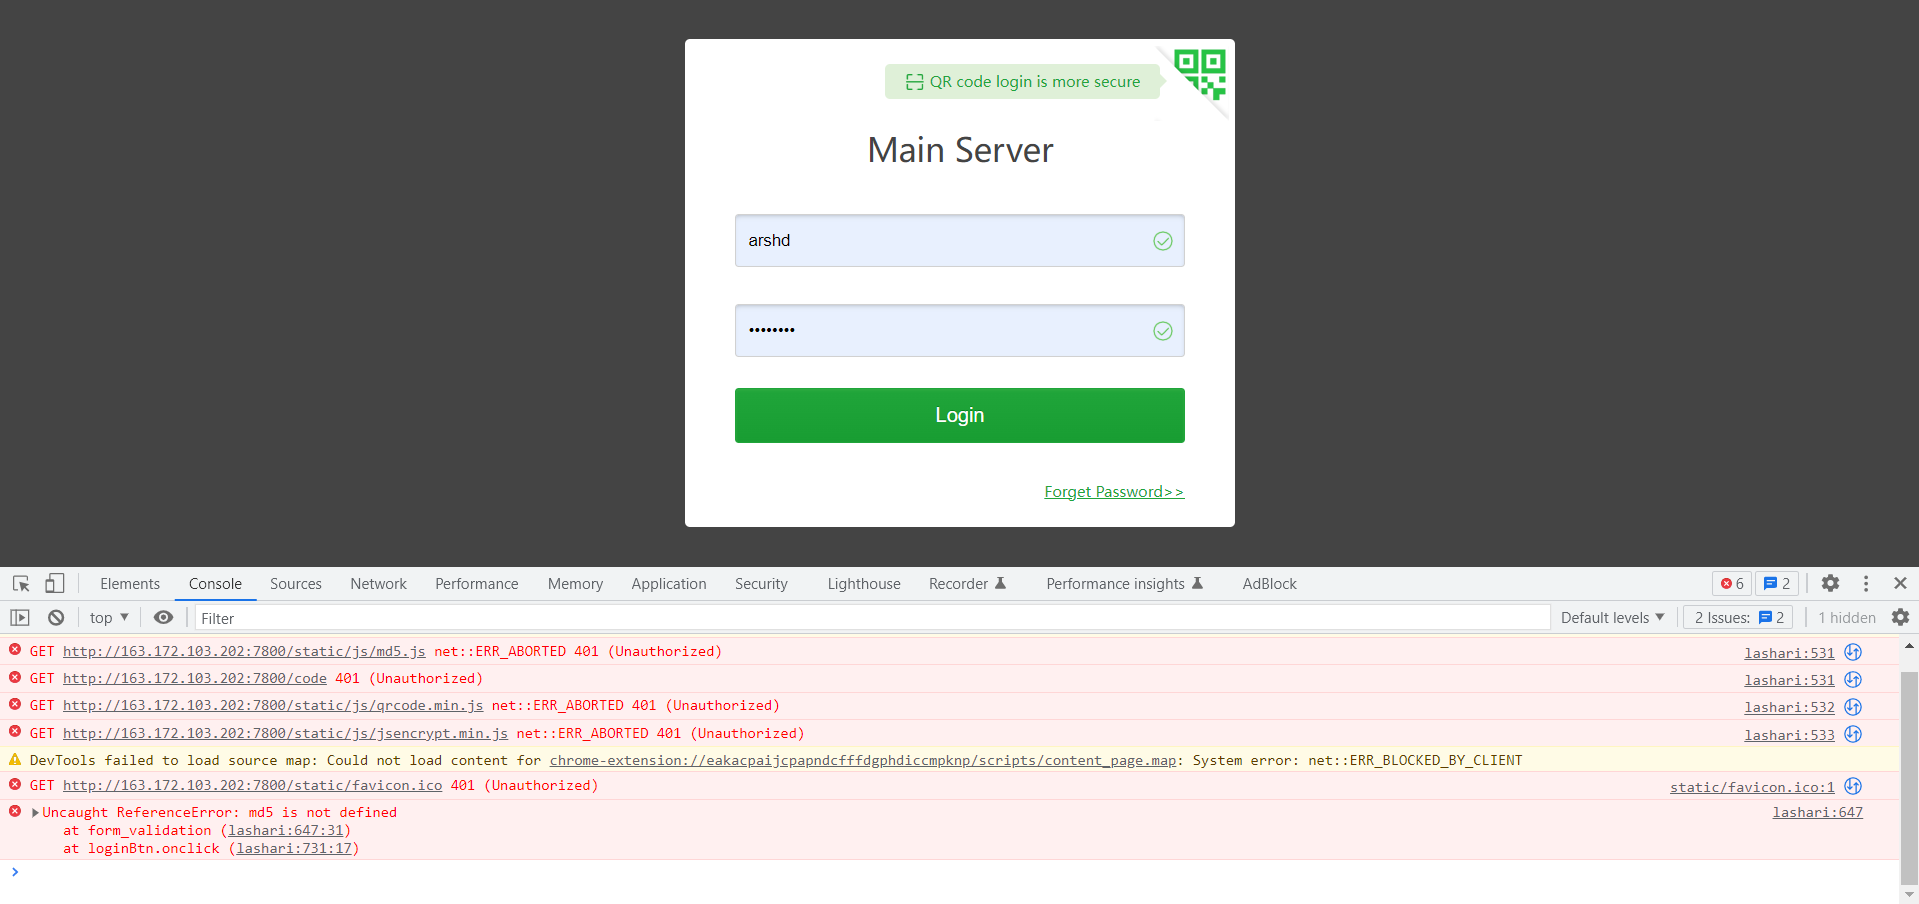Screen dimensions: 1919x904
Task: Show the console sidebar
Action: 20,618
